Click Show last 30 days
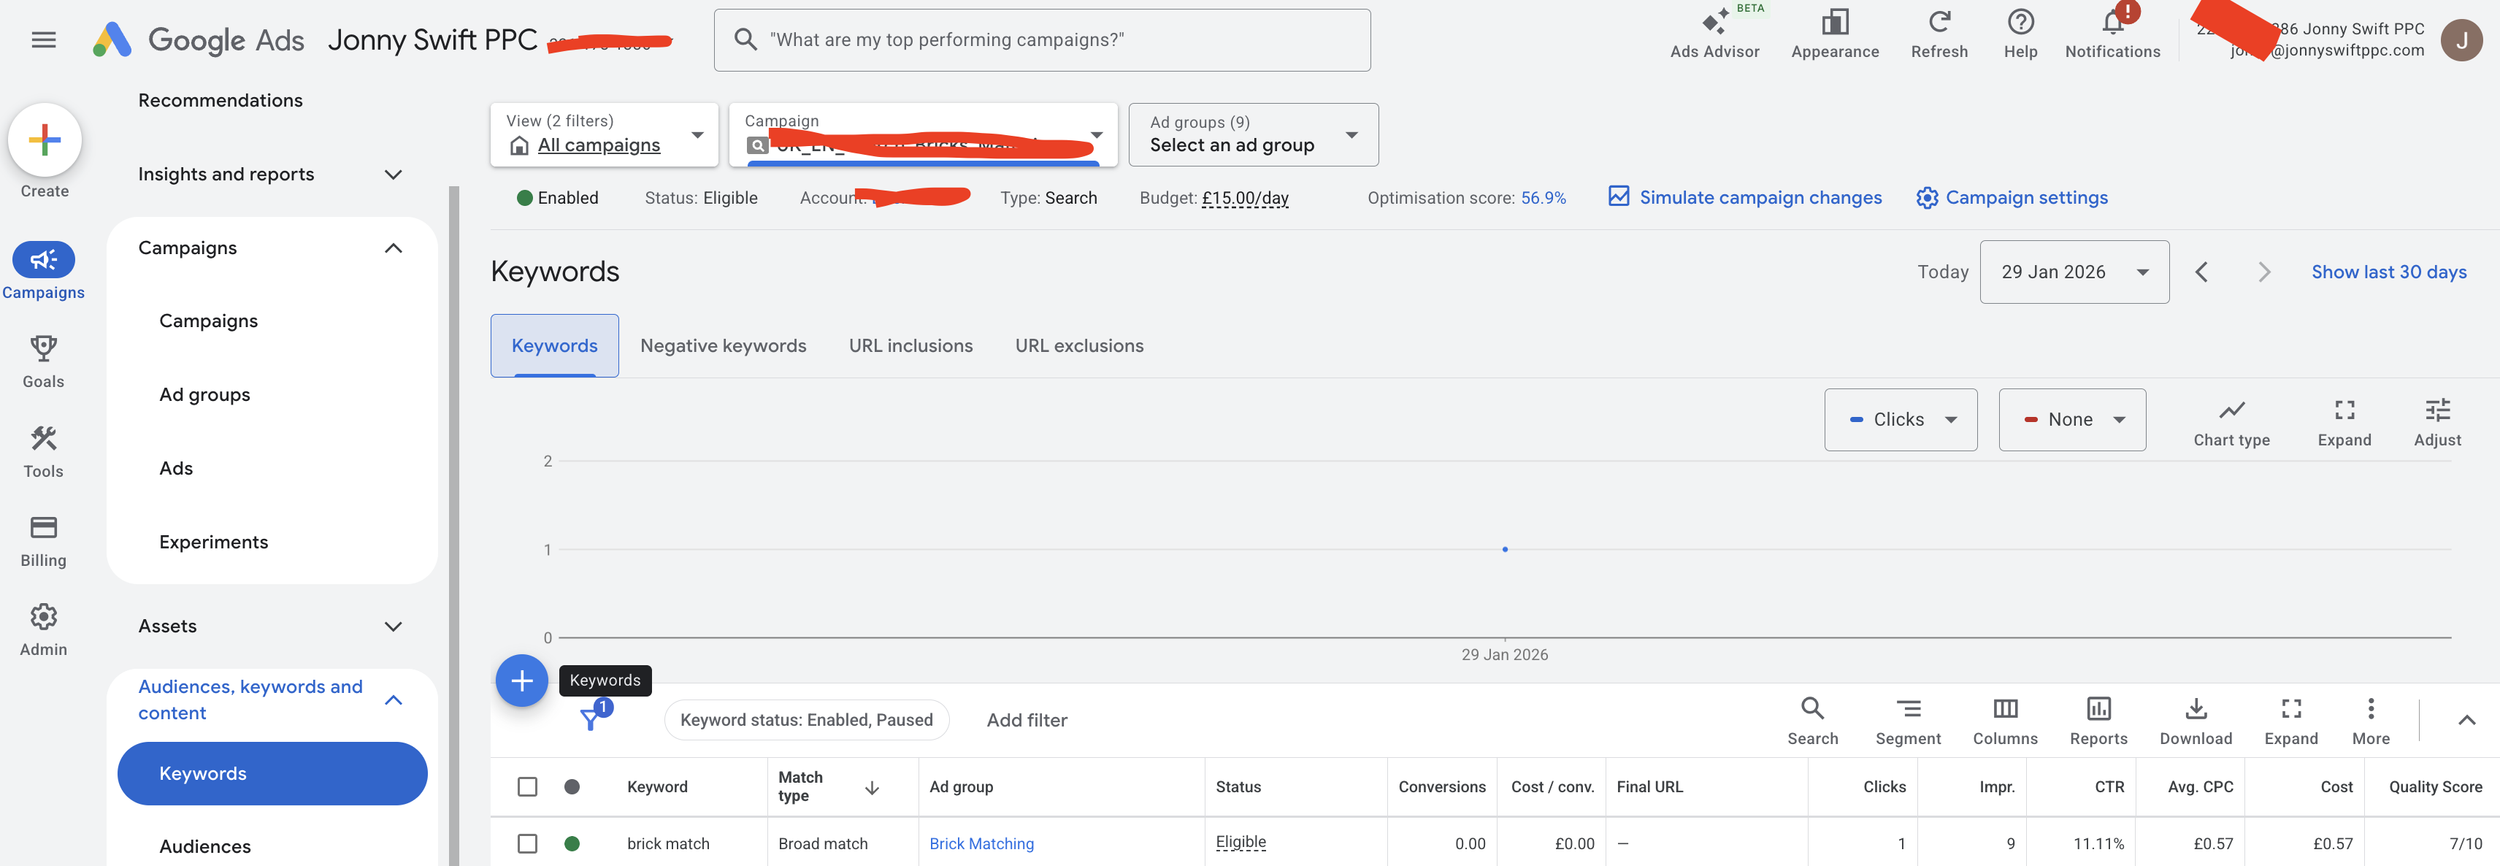Viewport: 2500px width, 866px height. 2388,272
